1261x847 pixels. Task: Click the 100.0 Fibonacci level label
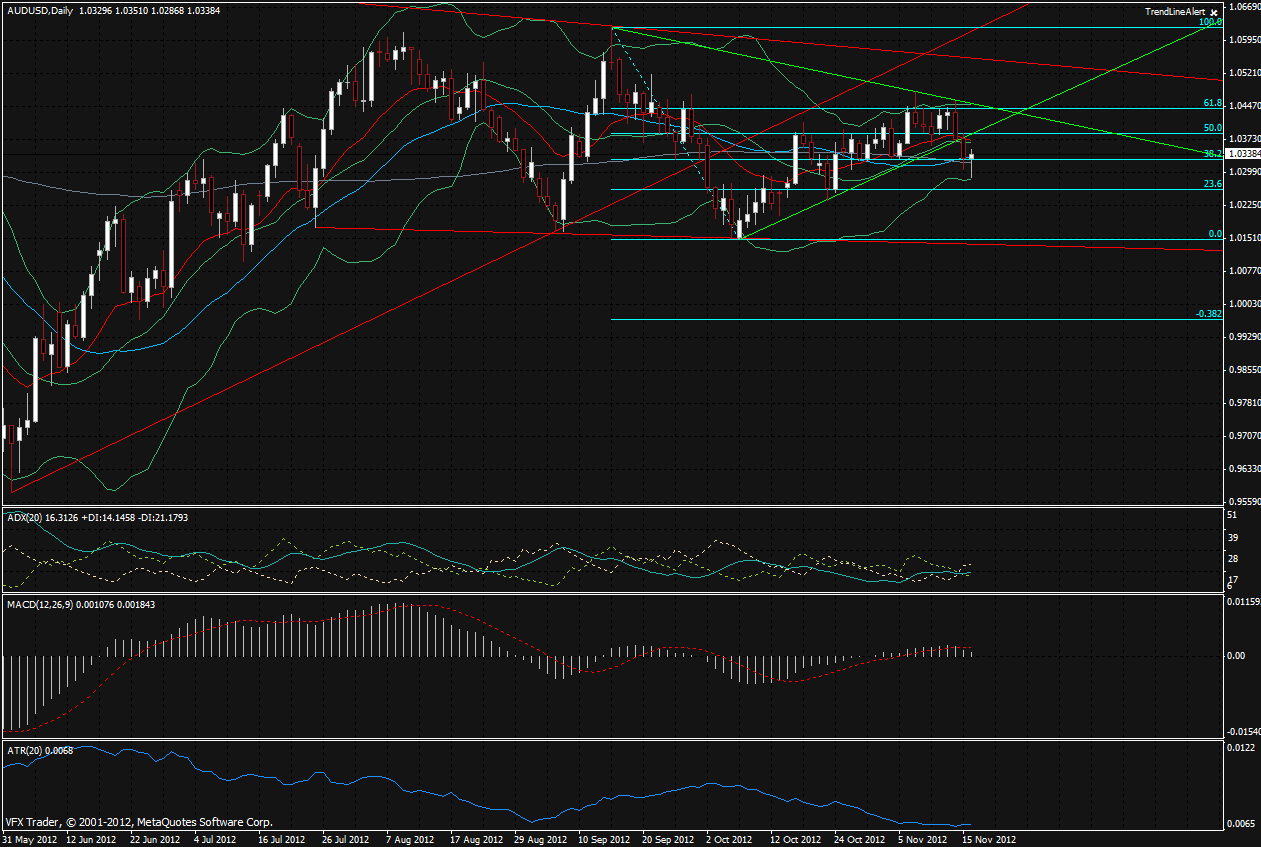(1210, 22)
